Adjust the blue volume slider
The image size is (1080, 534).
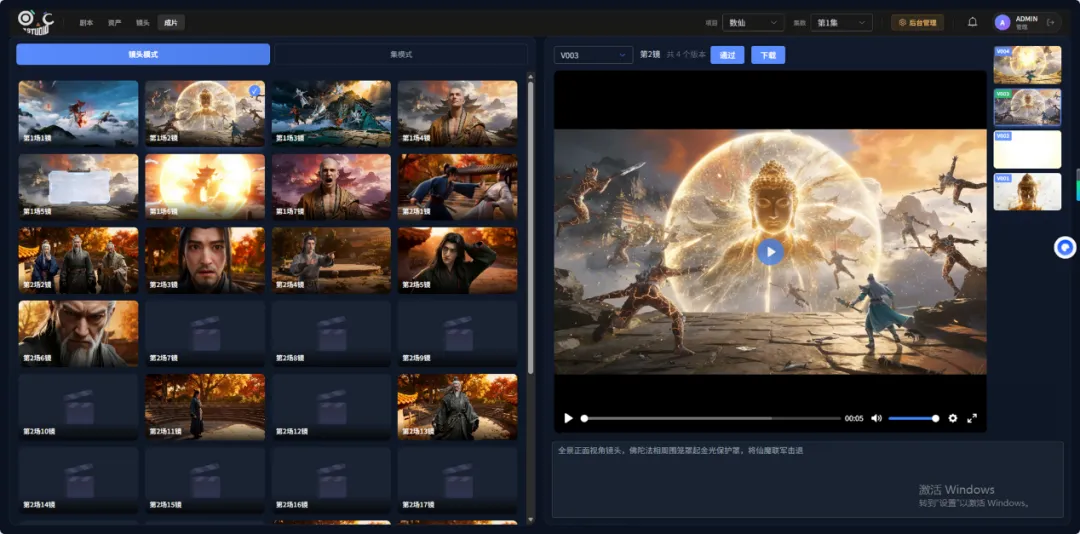913,418
